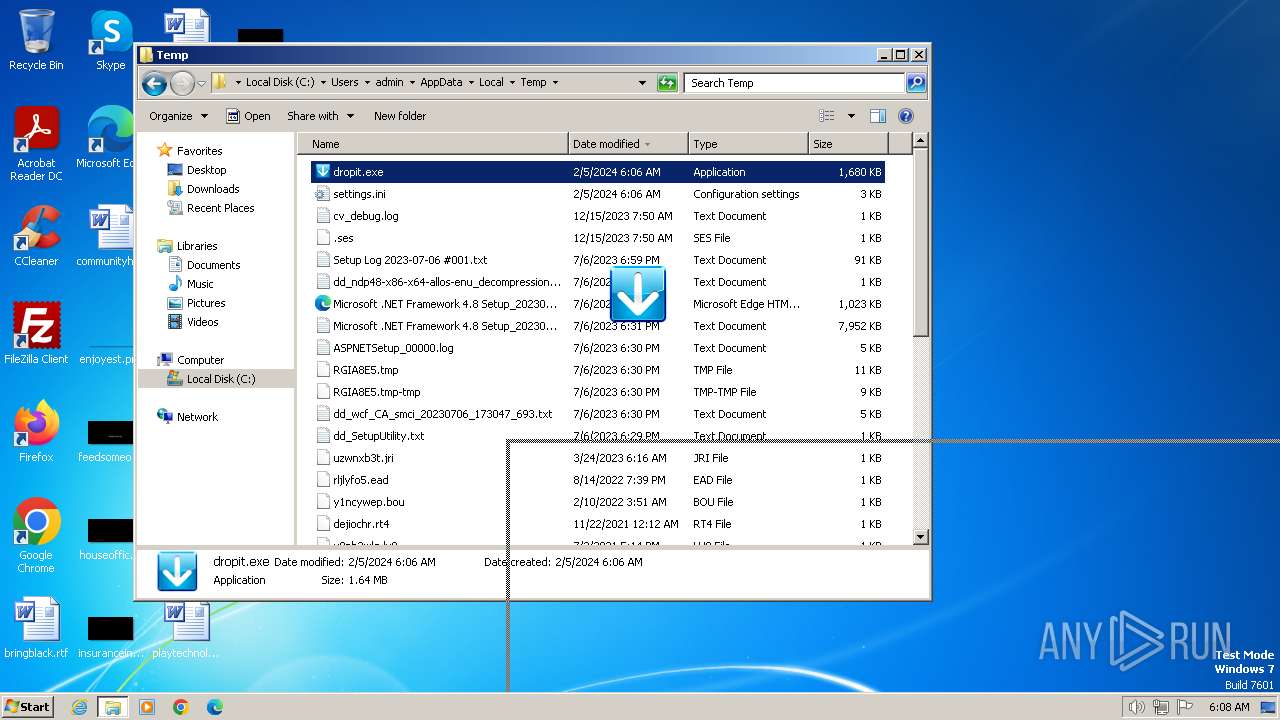Select dropit.exe file icon in list
Viewport: 1280px width, 720px height.
[x=322, y=172]
